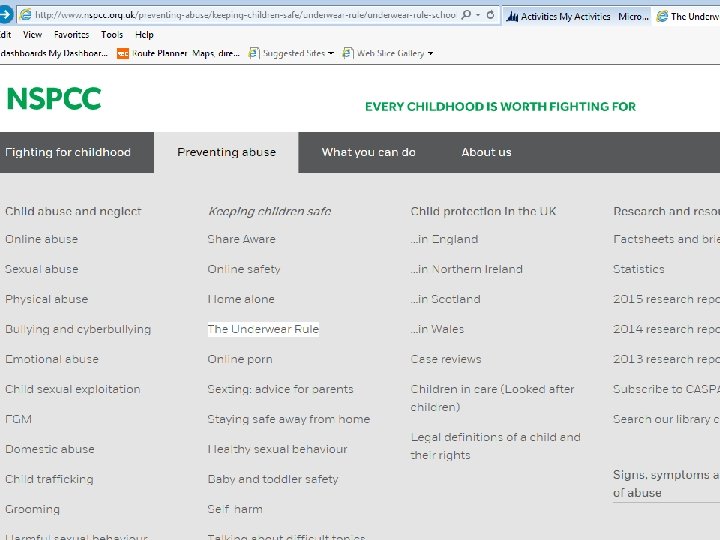Open Online porn link

(240, 360)
